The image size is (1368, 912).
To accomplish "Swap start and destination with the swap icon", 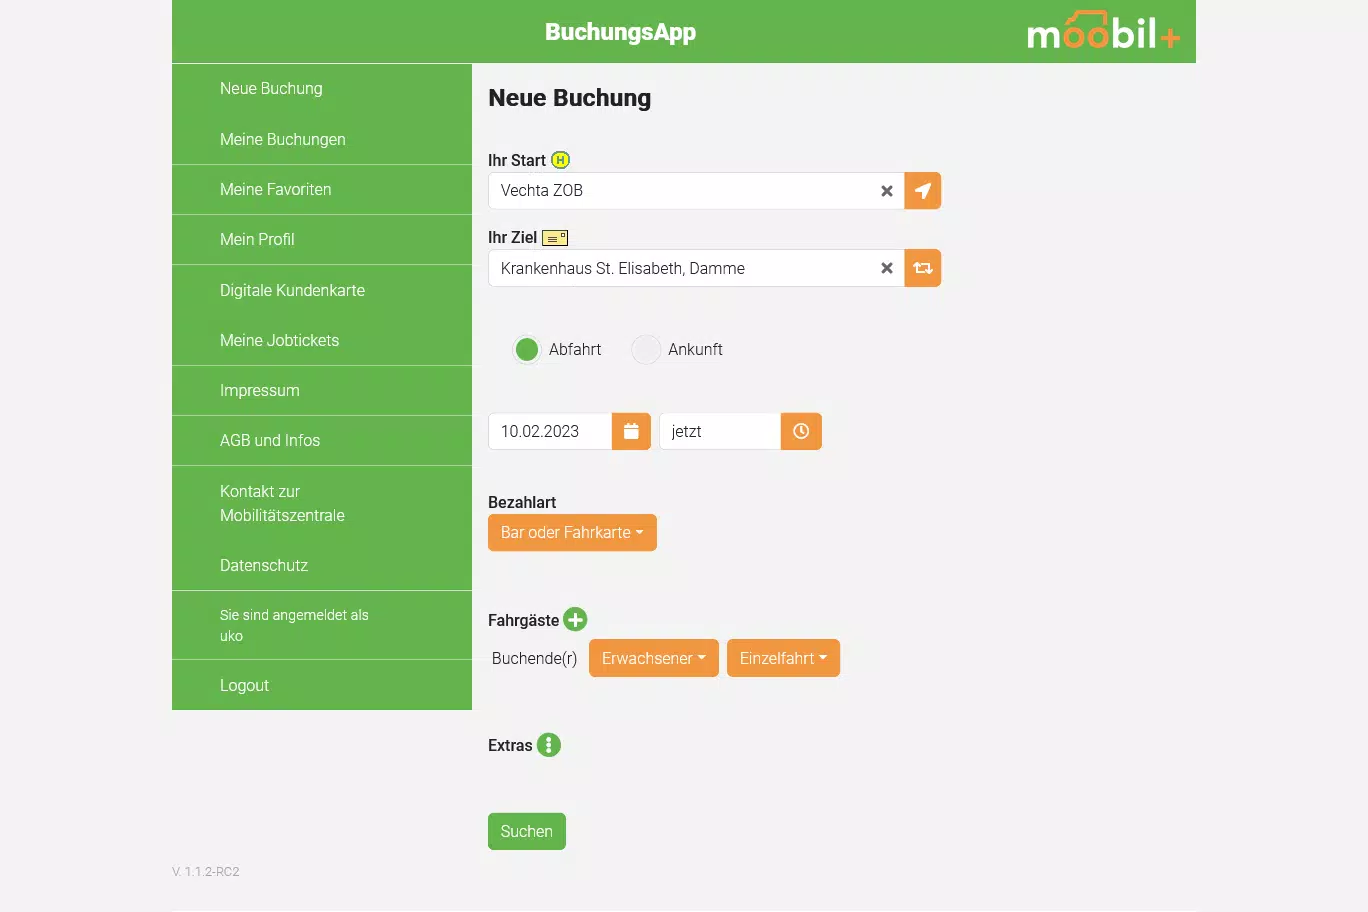I will (922, 268).
